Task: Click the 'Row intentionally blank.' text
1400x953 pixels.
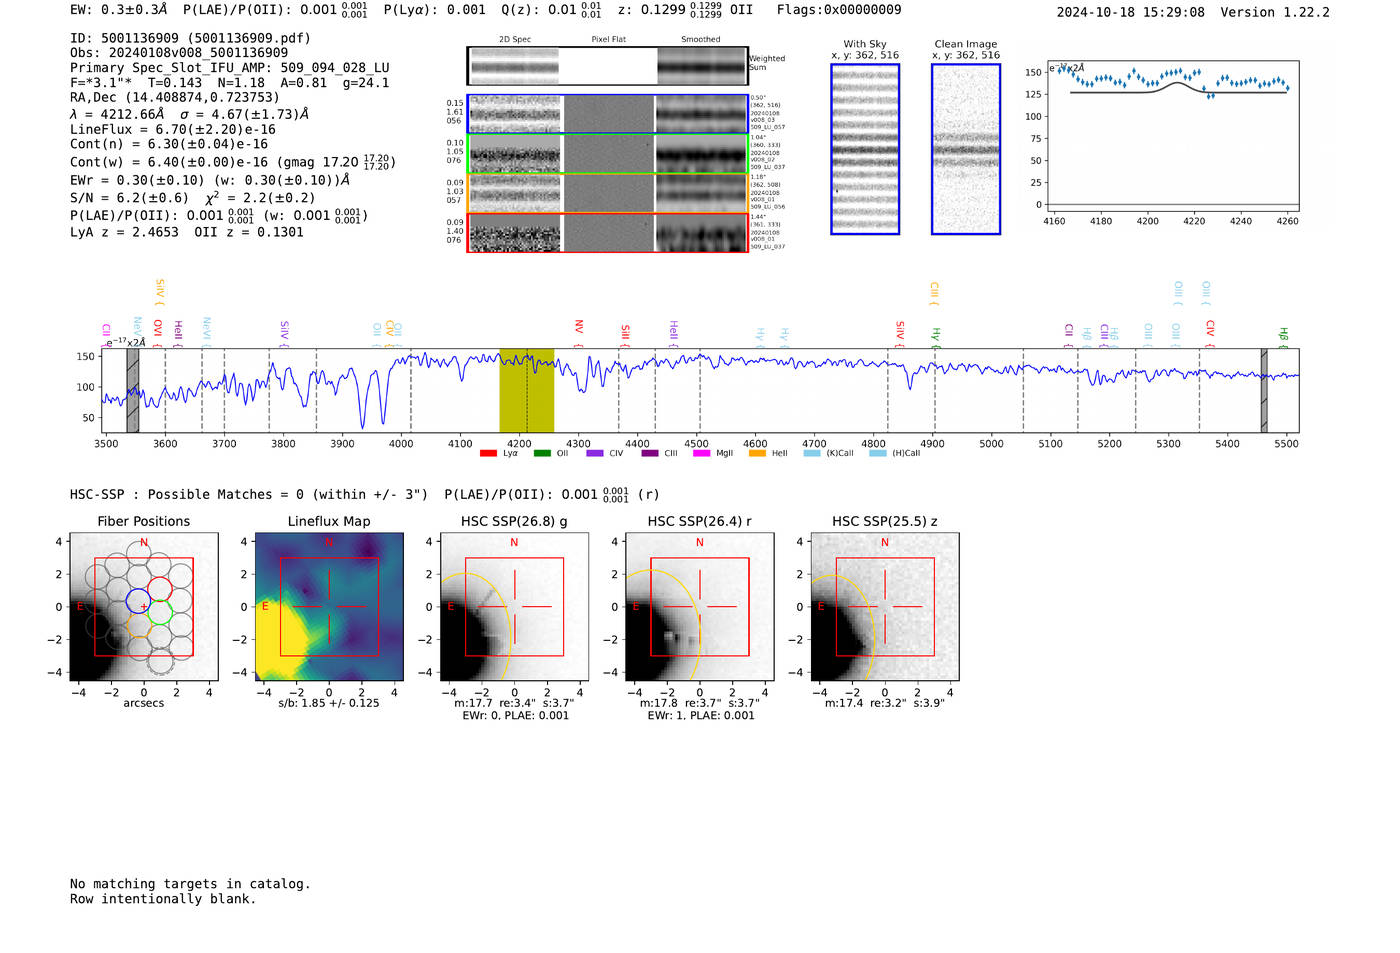Action: point(163,899)
